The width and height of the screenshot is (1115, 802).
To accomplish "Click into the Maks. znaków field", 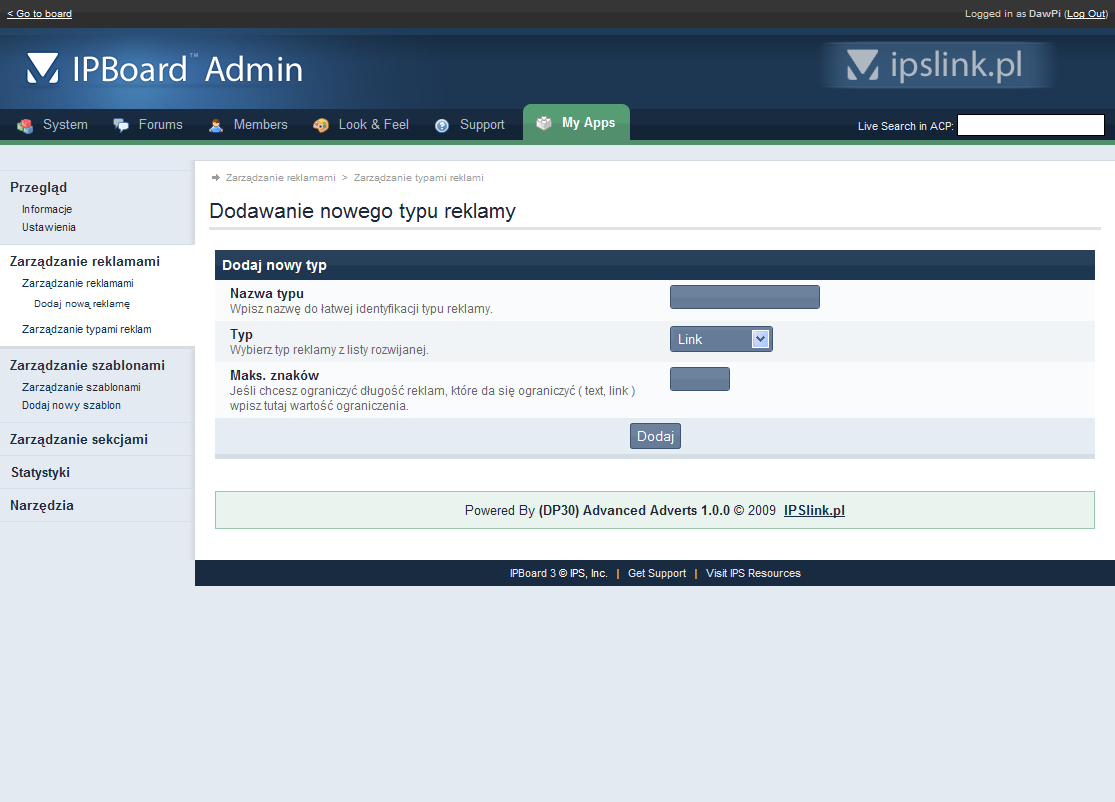I will point(699,379).
